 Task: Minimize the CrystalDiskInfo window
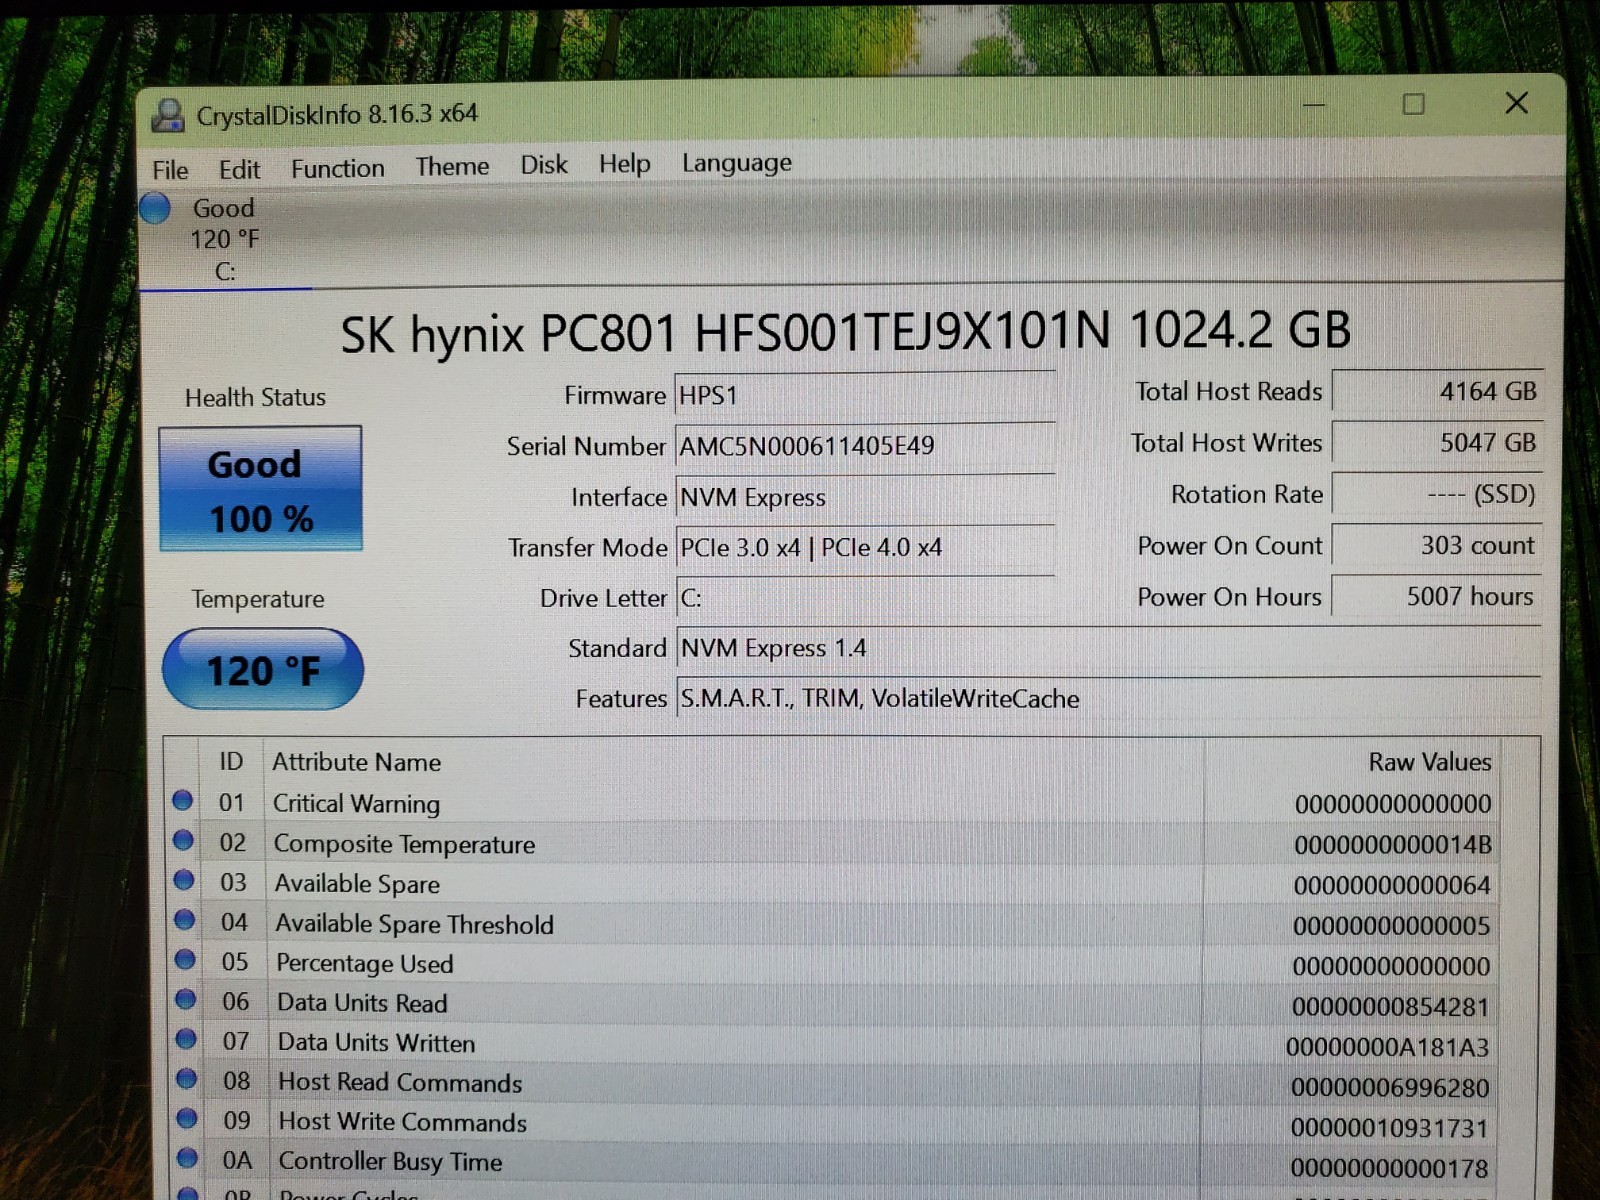click(1314, 105)
